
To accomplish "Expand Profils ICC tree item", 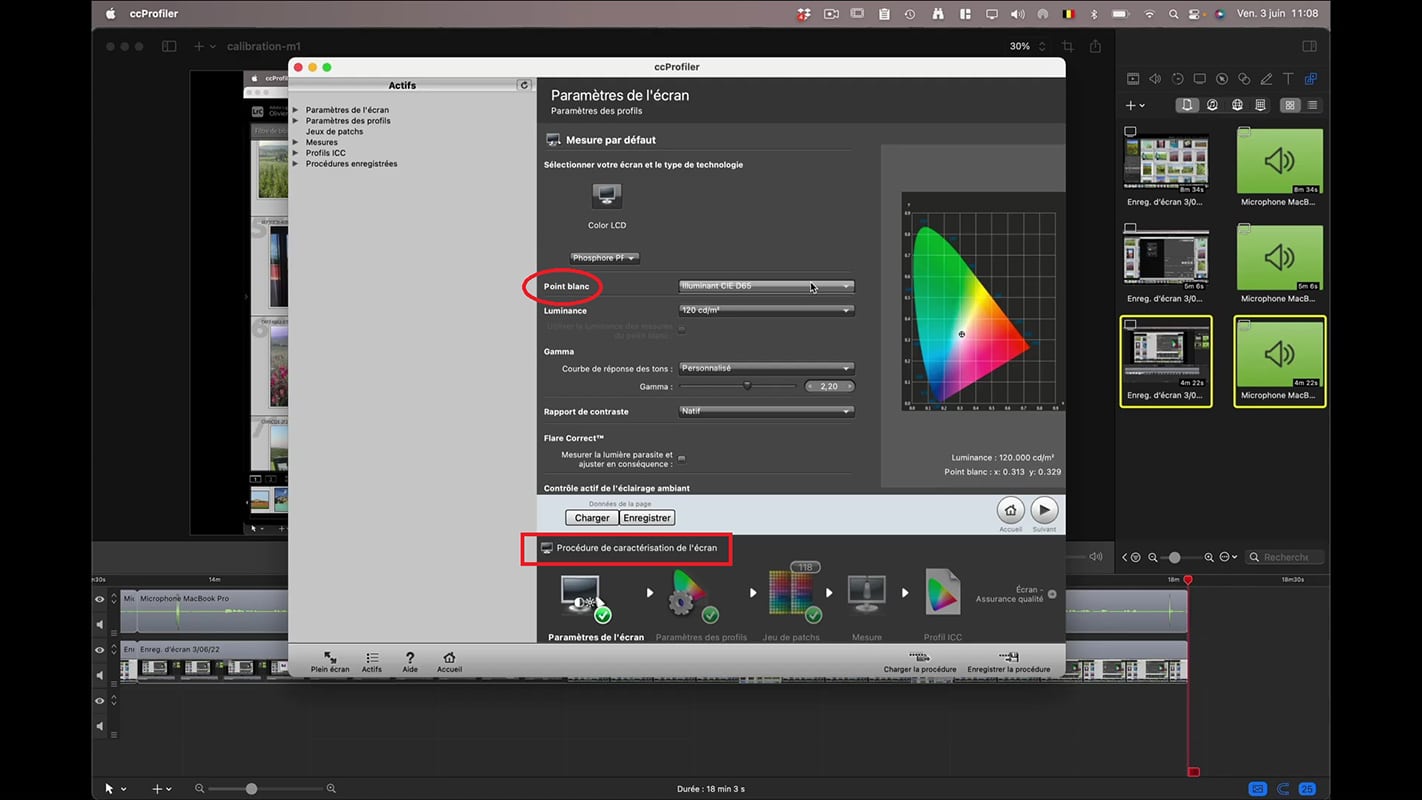I will coord(295,153).
